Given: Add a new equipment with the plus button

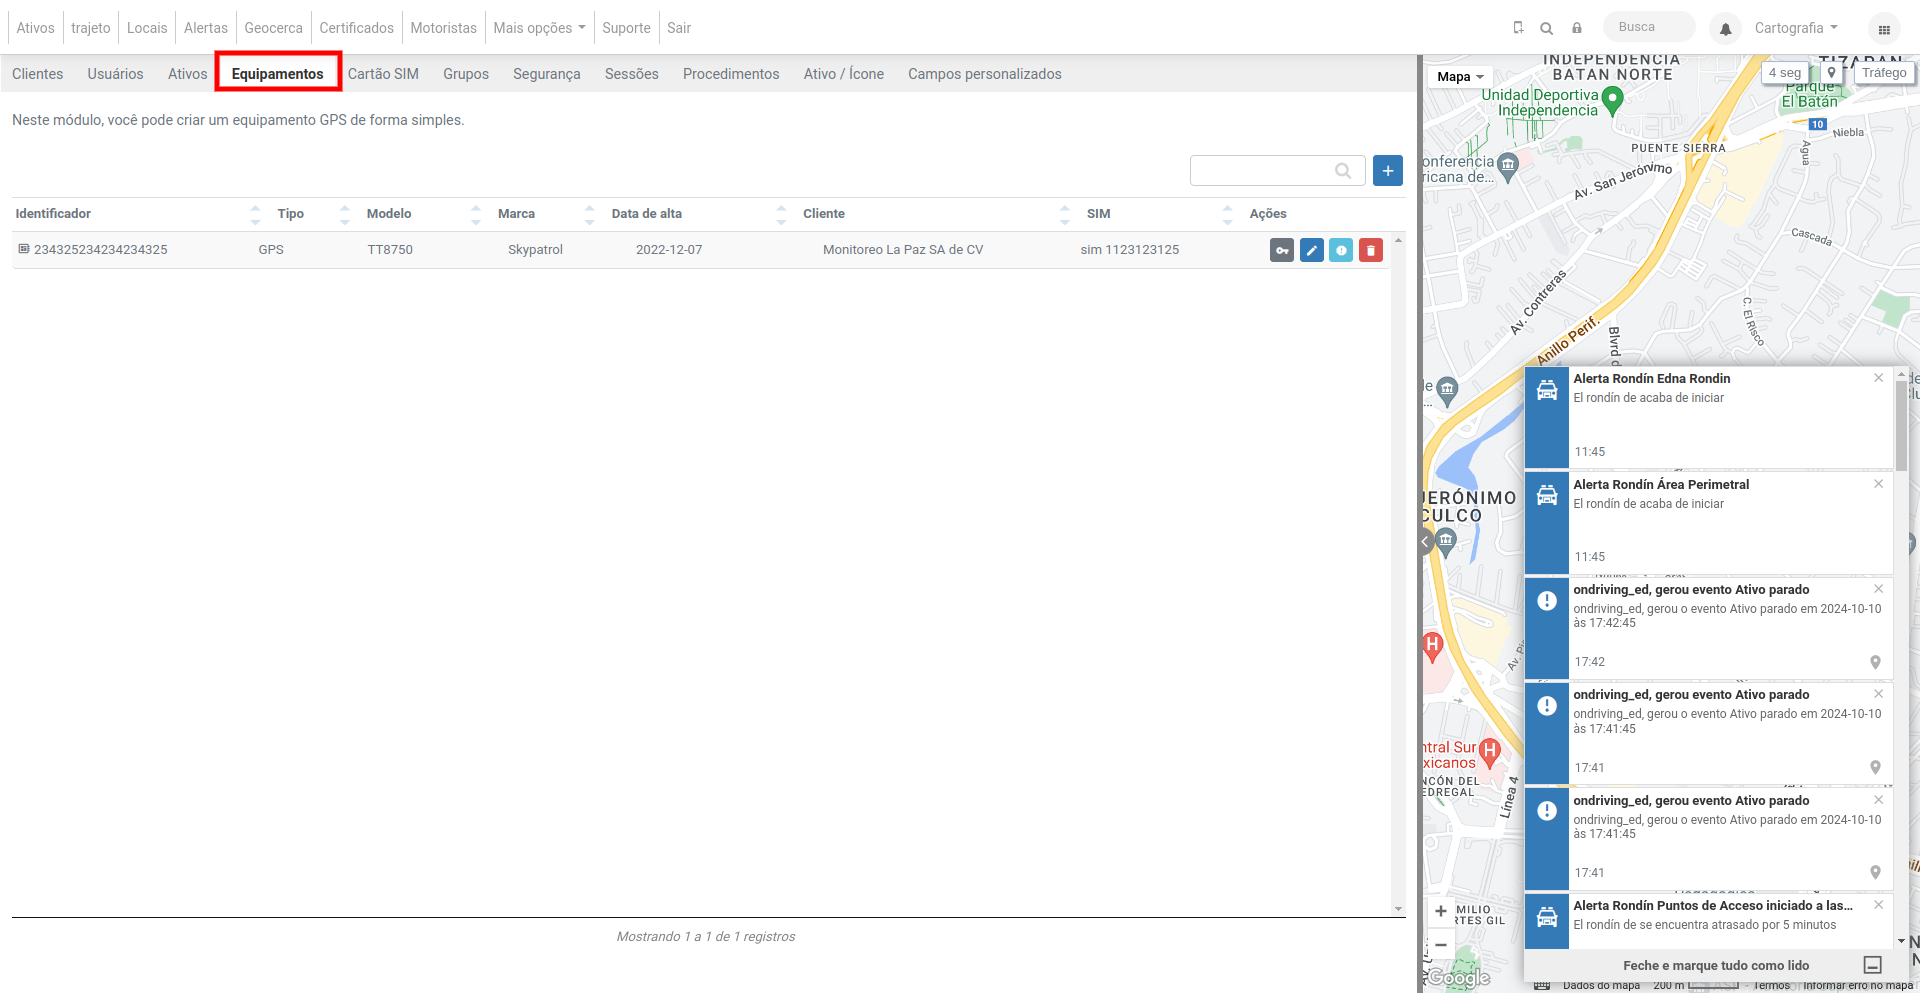Looking at the screenshot, I should point(1388,171).
